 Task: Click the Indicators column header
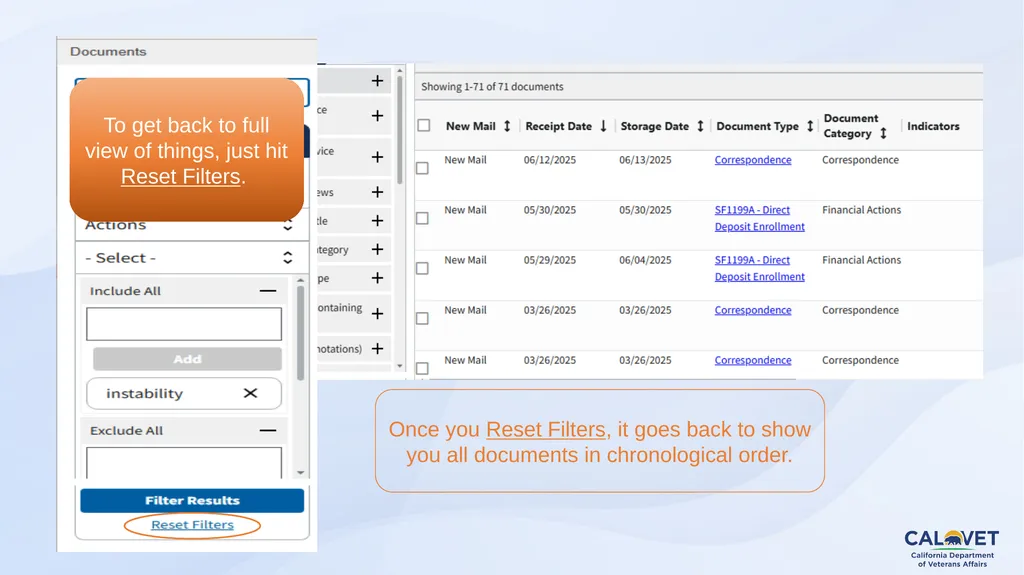pos(933,126)
